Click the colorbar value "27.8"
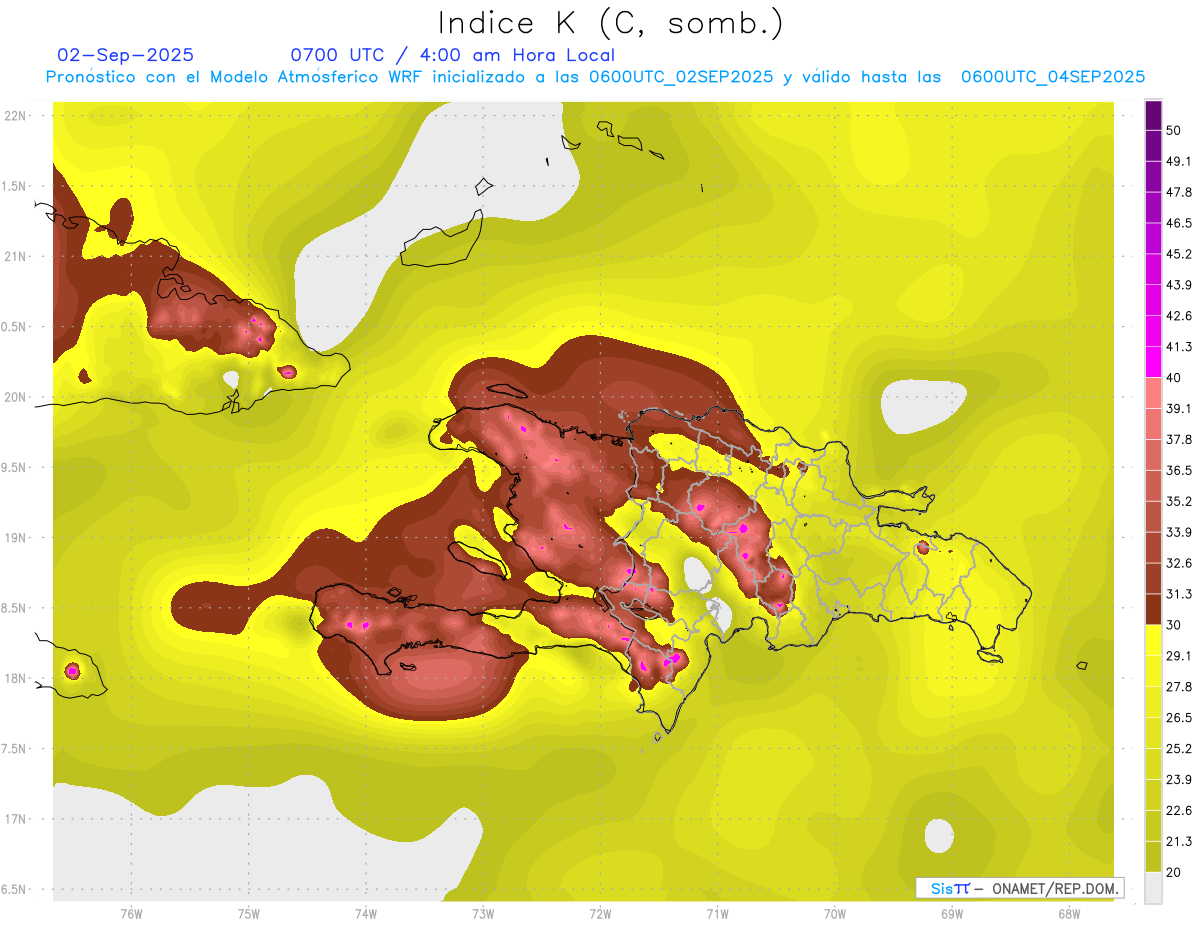This screenshot has height=927, width=1200. pos(1179,686)
